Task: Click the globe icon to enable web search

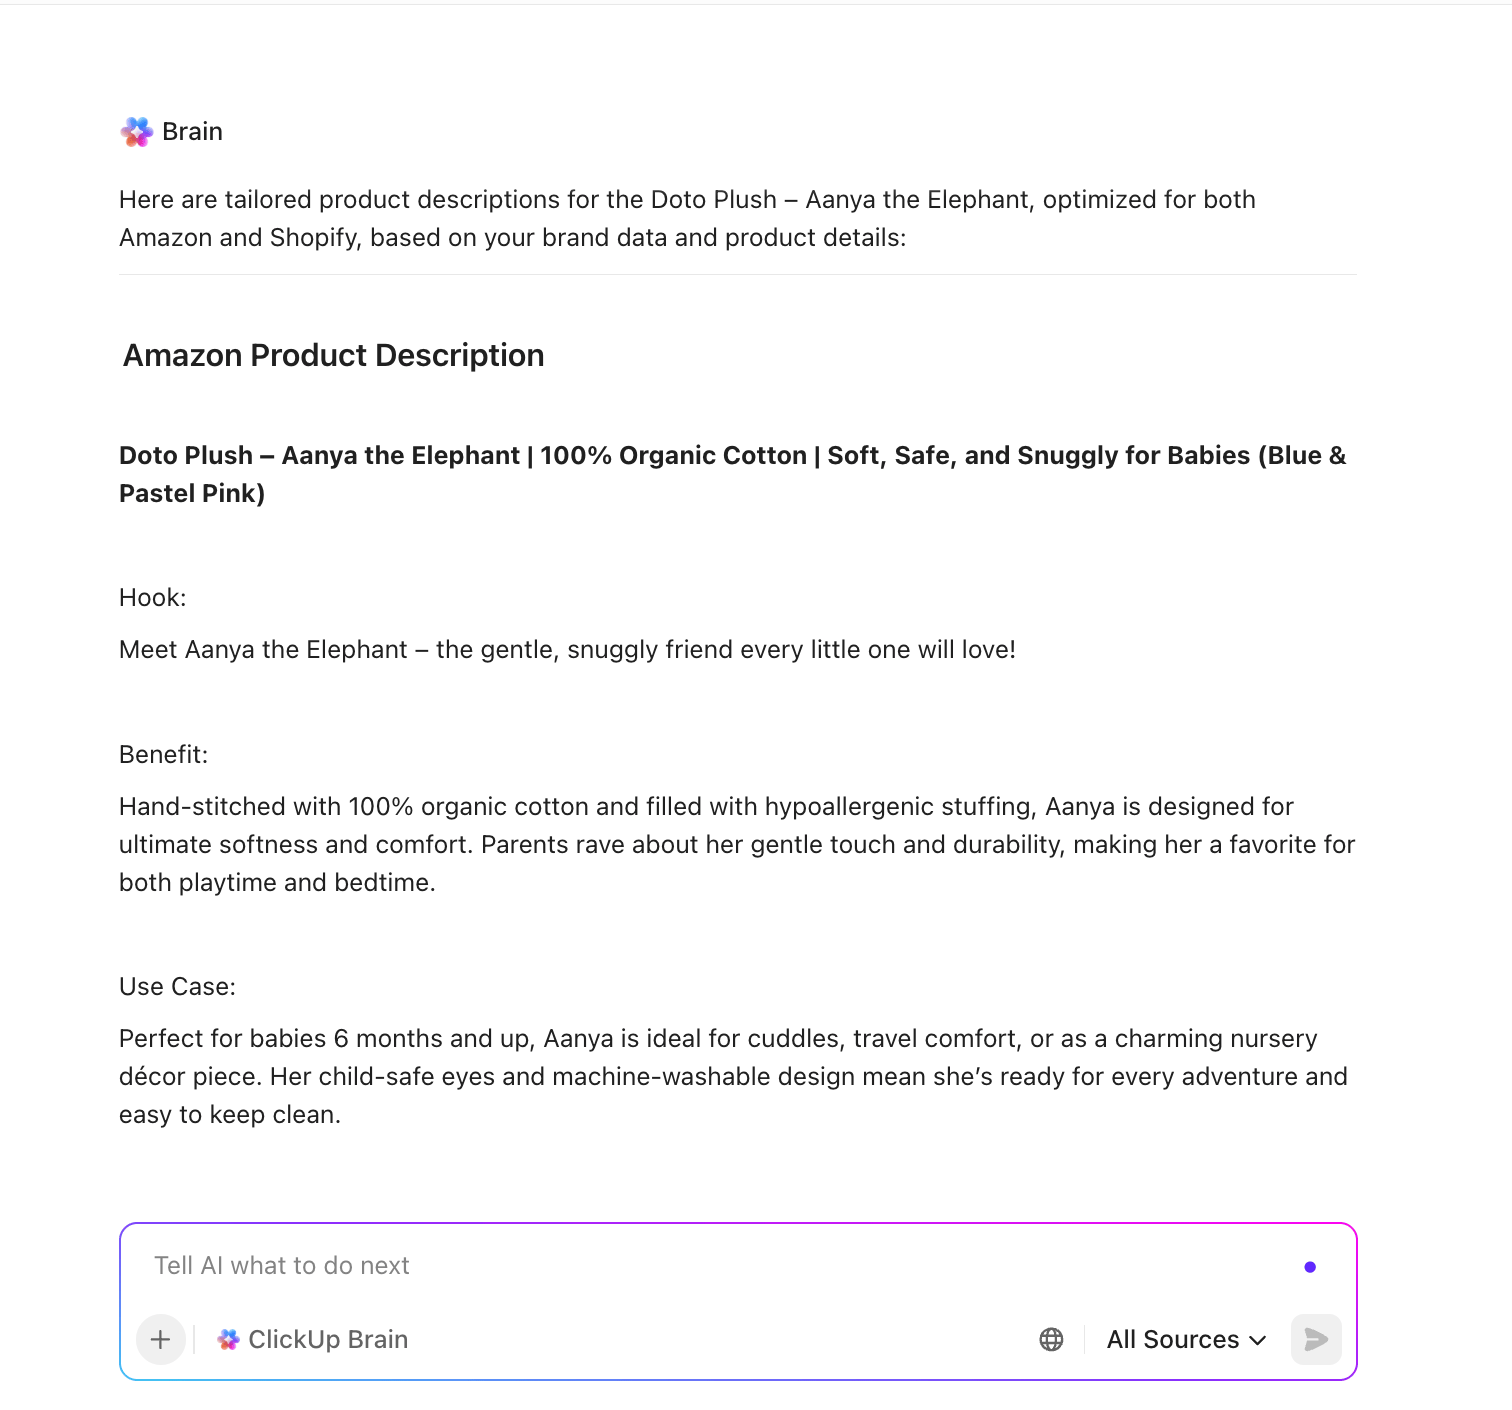Action: pyautogui.click(x=1050, y=1339)
